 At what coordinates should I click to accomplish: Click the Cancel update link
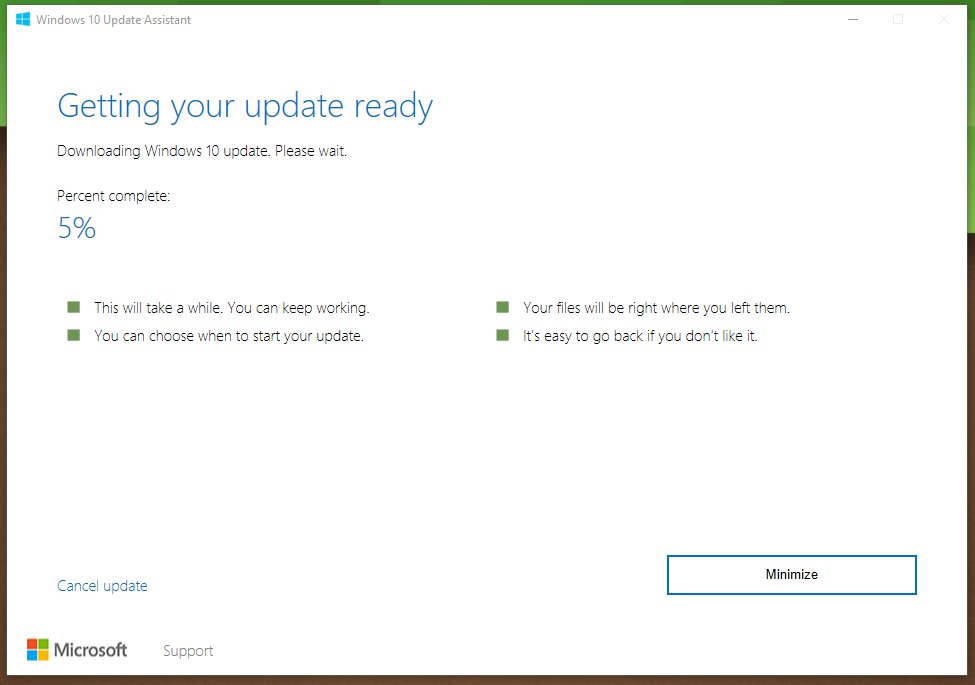coord(102,586)
